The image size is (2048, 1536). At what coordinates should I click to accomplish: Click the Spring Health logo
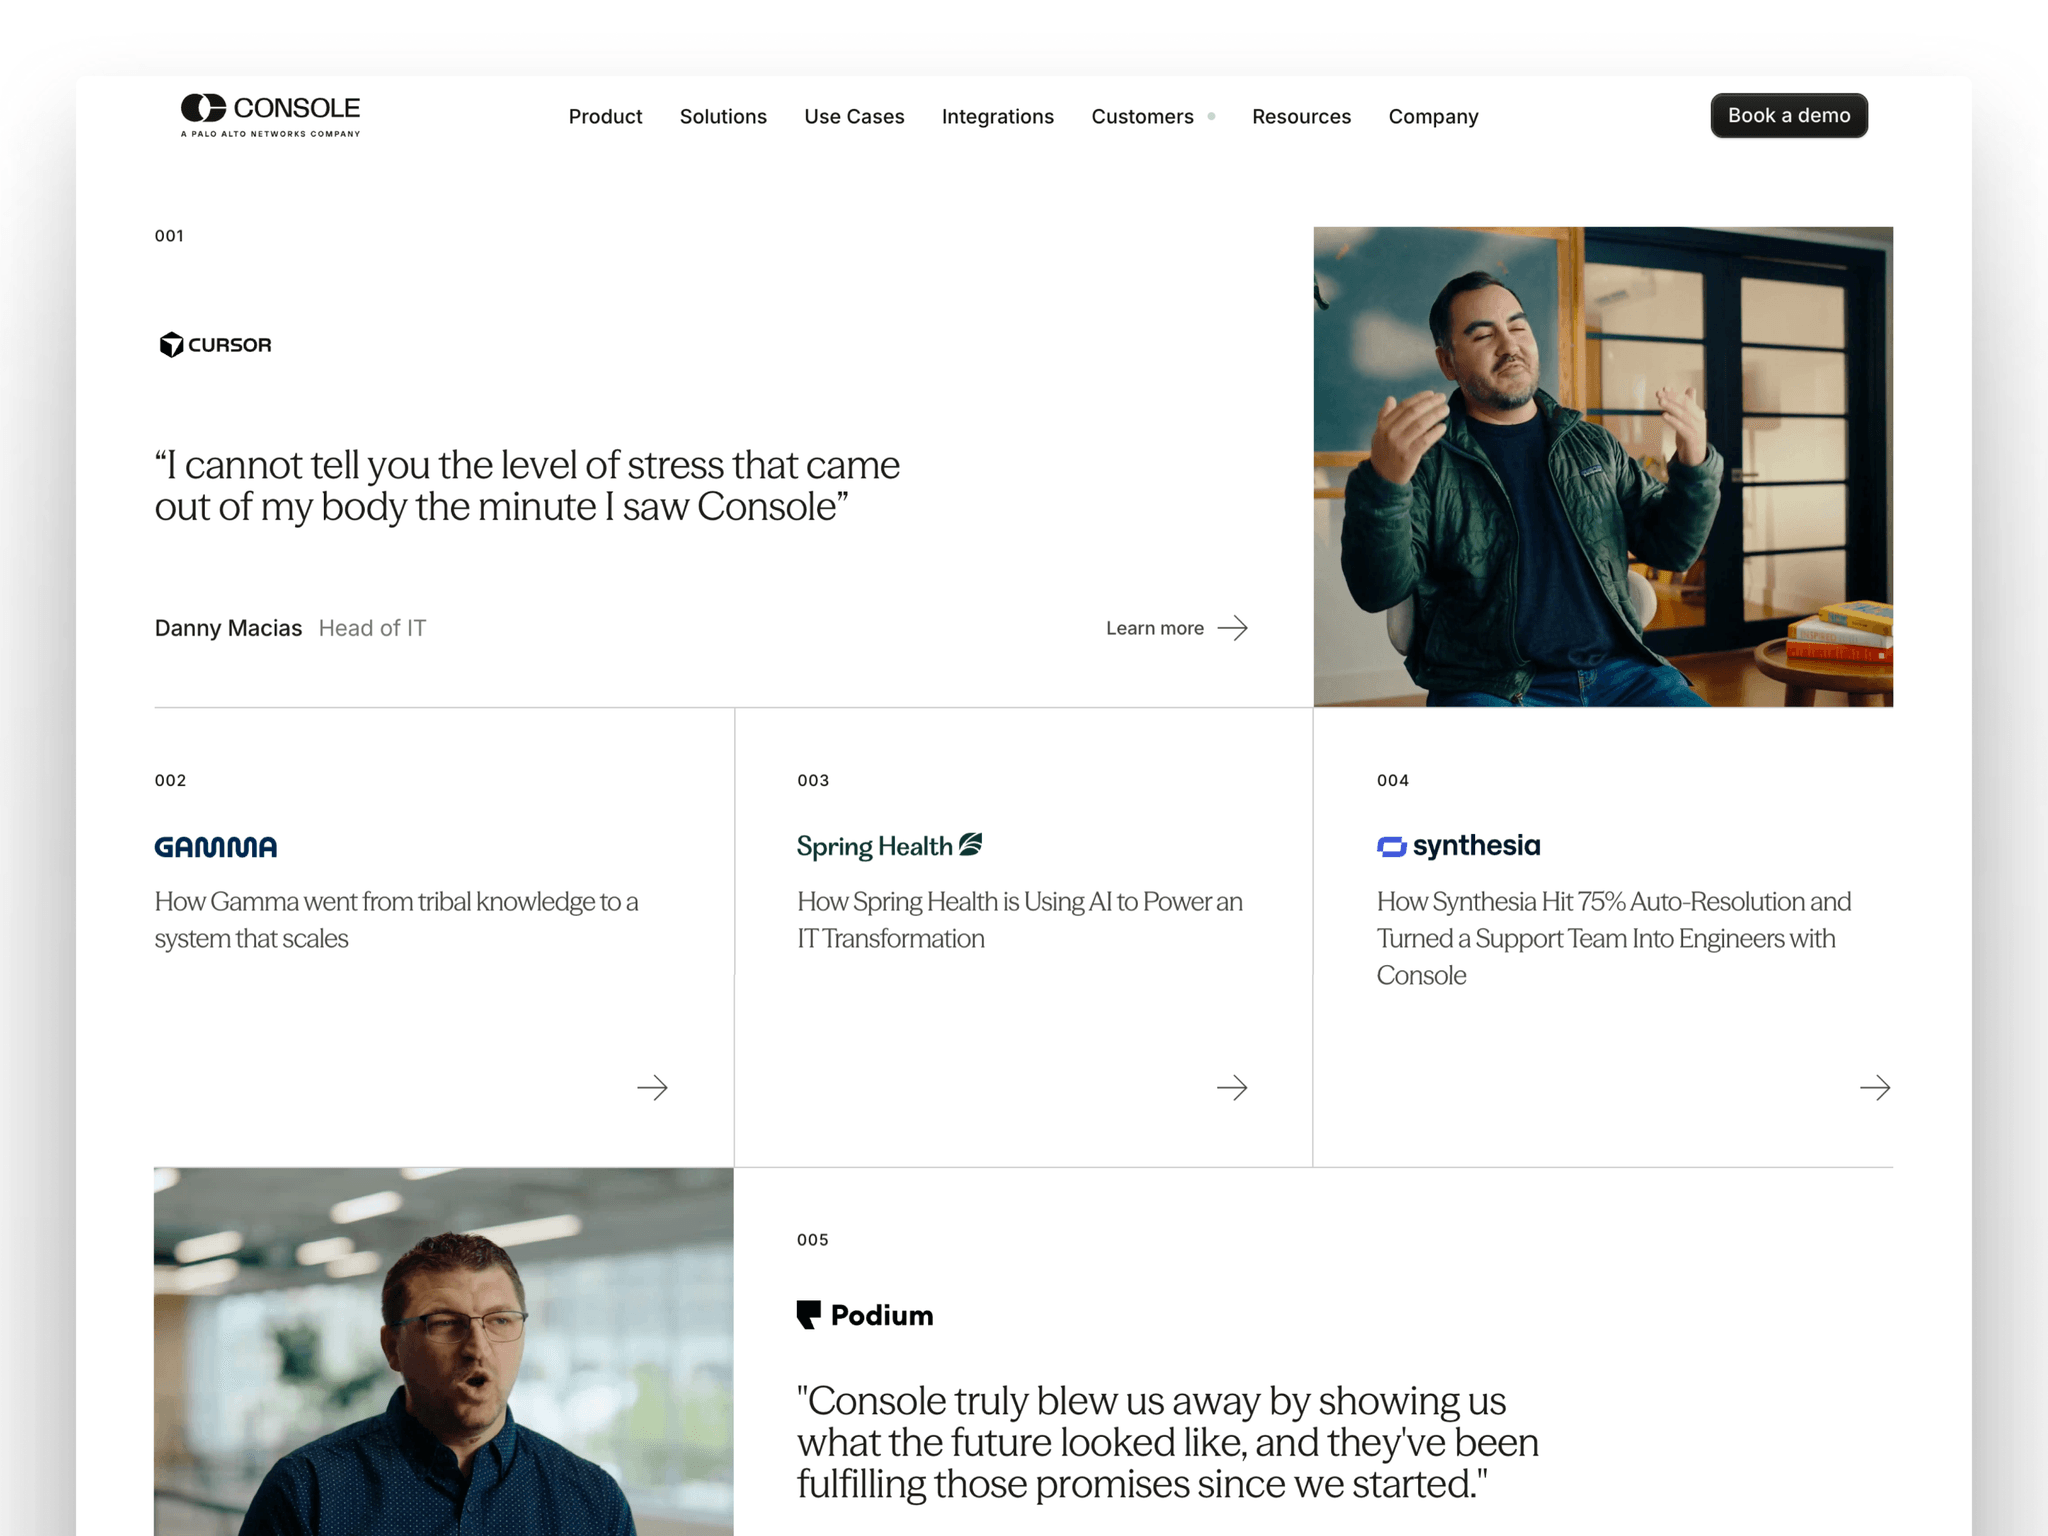click(x=889, y=846)
